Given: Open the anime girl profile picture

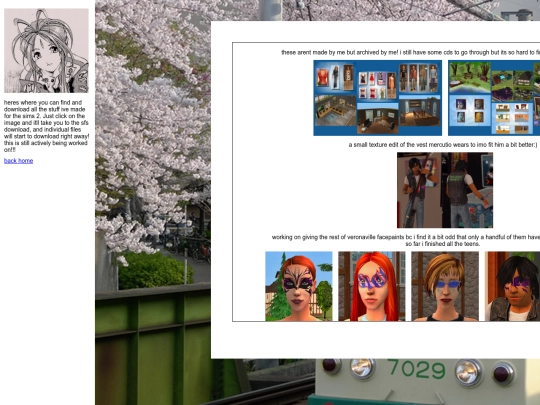Looking at the screenshot, I should pyautogui.click(x=46, y=51).
